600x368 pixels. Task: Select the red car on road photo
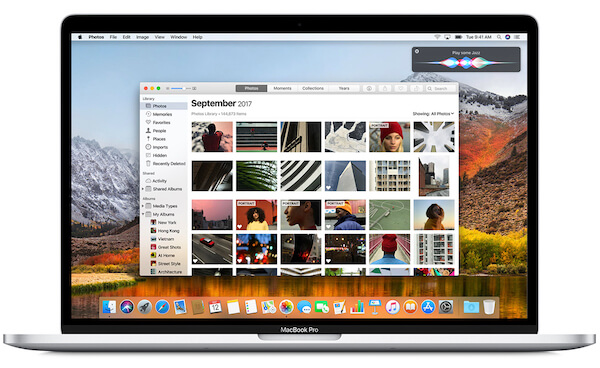pos(212,249)
